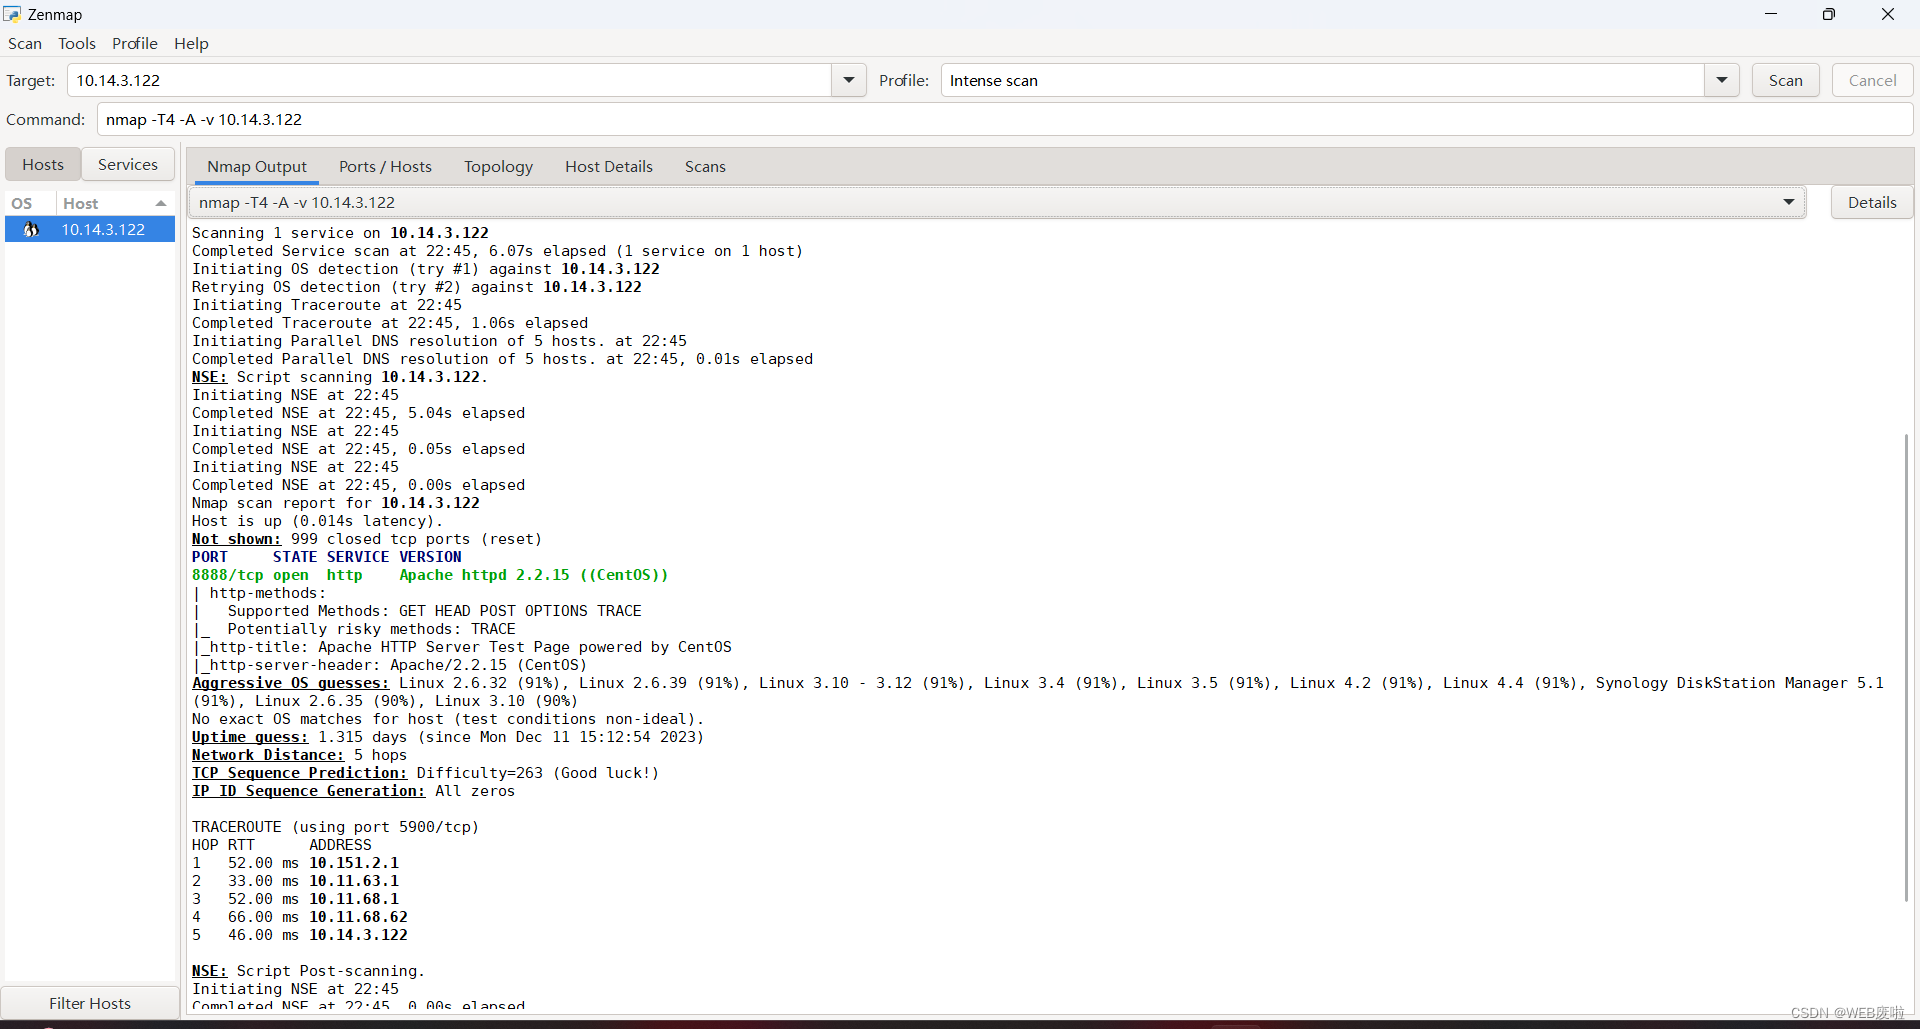Click traceroute hop address 10.151.2.1
This screenshot has width=1920, height=1029.
[354, 863]
